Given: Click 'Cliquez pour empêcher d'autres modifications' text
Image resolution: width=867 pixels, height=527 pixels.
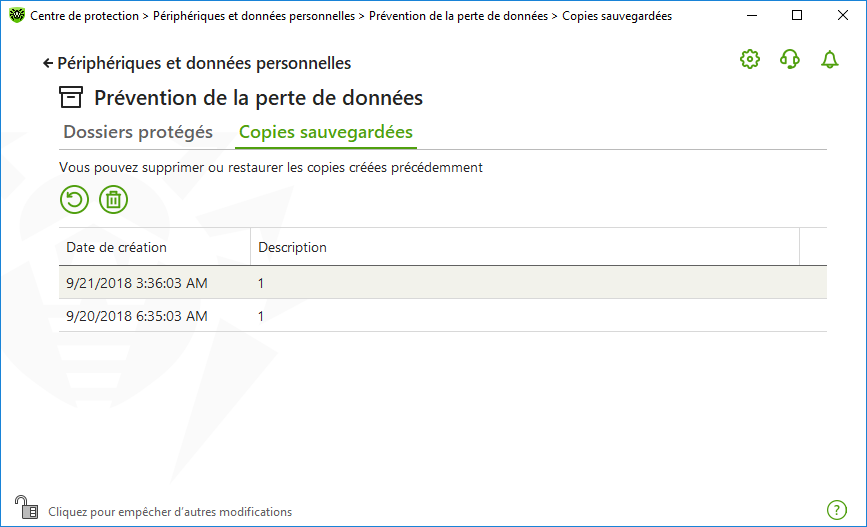Looking at the screenshot, I should tap(170, 512).
